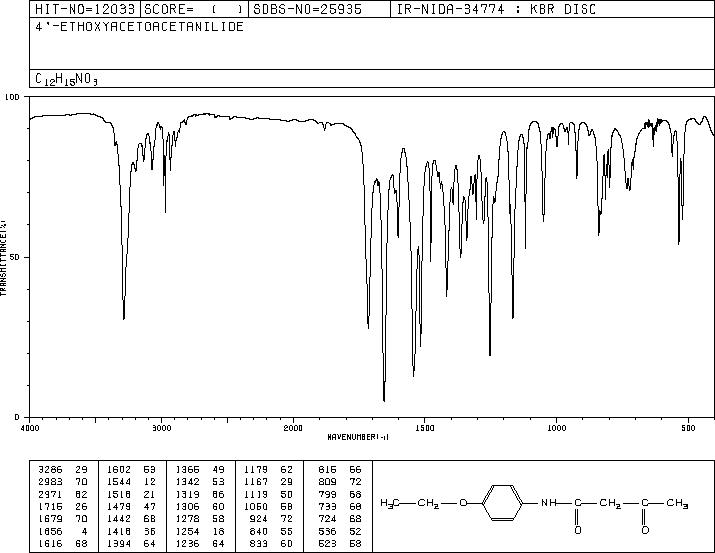Image resolution: width=715 pixels, height=553 pixels.
Task: Select peak table entry 1394
Action: 119,543
